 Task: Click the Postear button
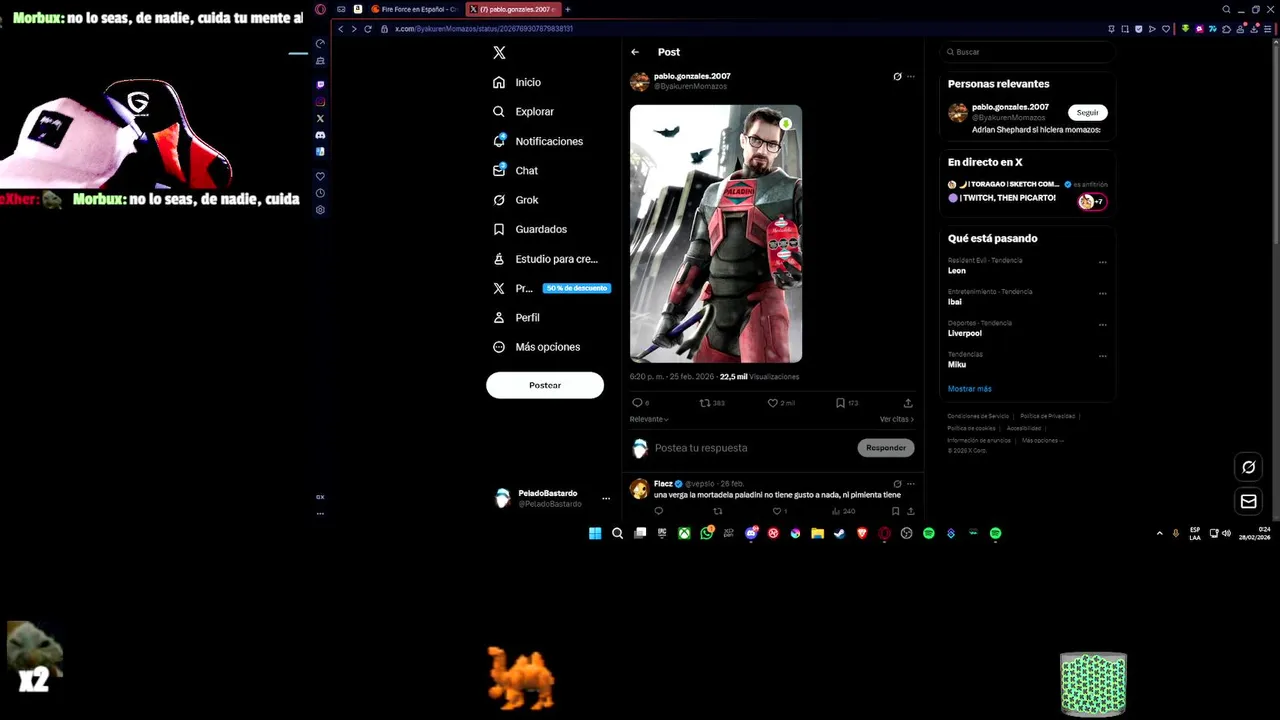[545, 385]
